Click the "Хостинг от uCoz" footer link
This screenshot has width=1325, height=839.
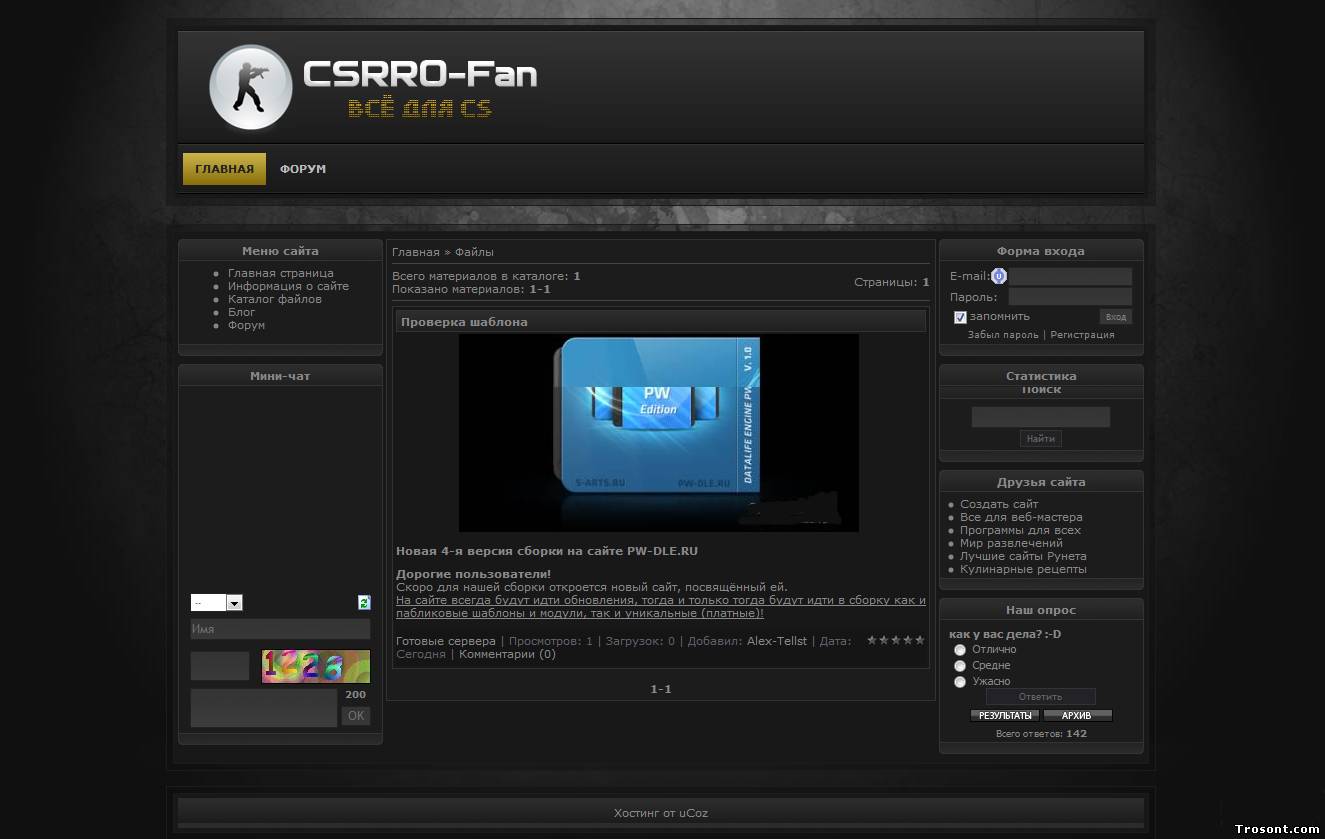pyautogui.click(x=661, y=813)
